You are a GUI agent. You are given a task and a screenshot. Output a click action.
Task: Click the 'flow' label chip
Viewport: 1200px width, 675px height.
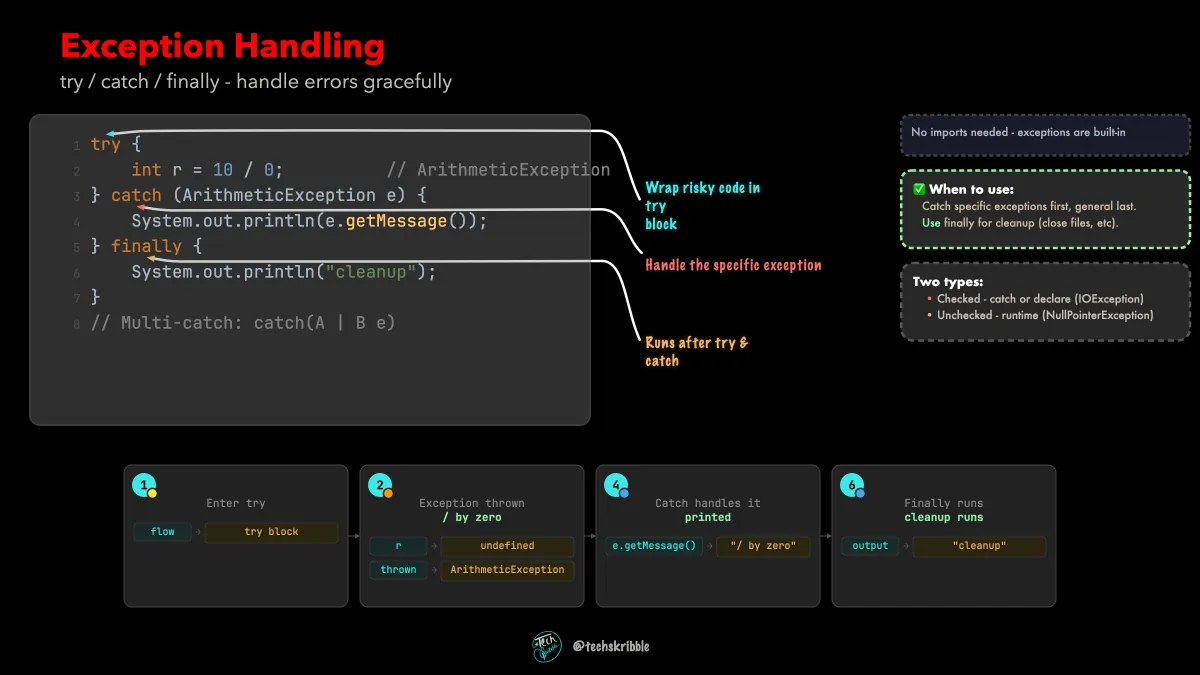point(162,532)
